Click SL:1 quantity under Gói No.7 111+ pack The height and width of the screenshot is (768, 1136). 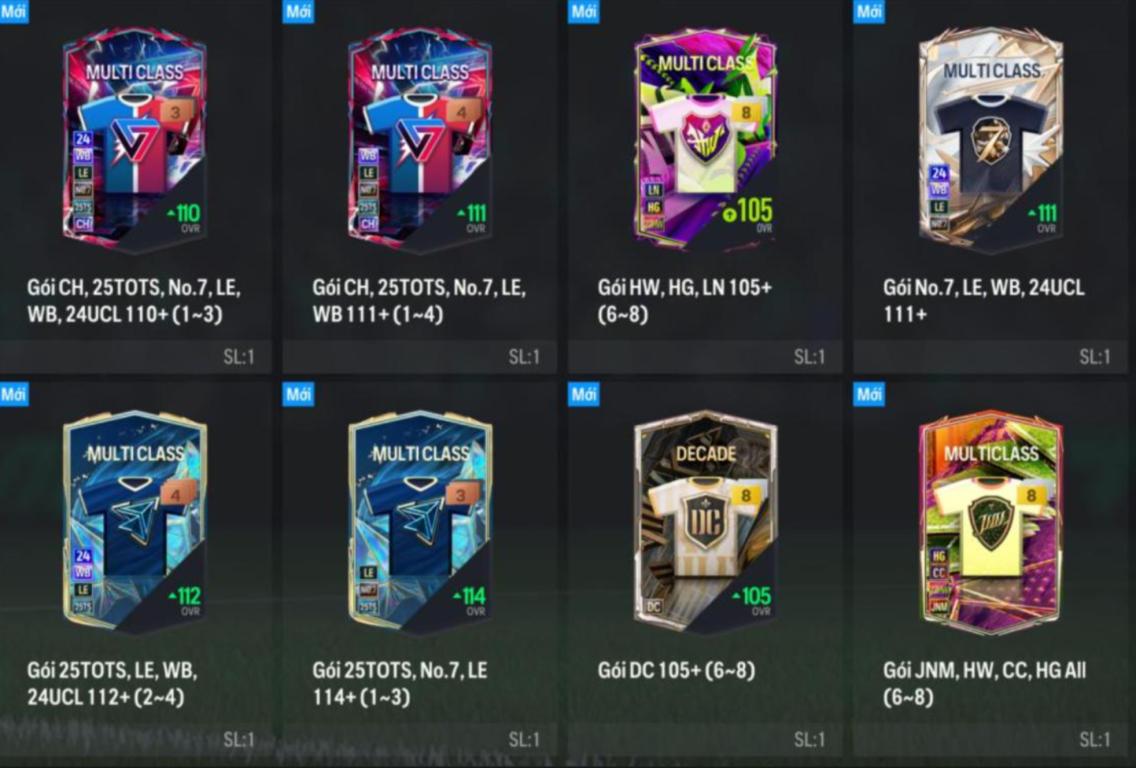[1094, 356]
